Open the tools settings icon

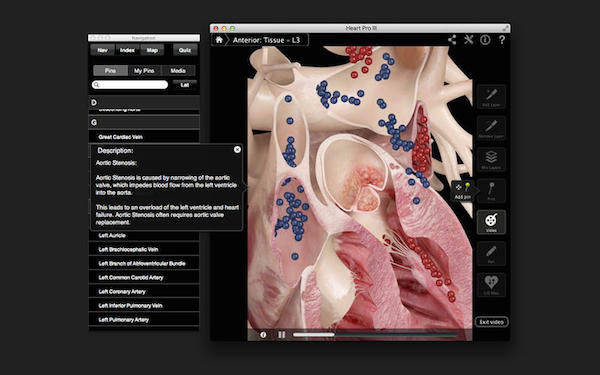pyautogui.click(x=469, y=40)
